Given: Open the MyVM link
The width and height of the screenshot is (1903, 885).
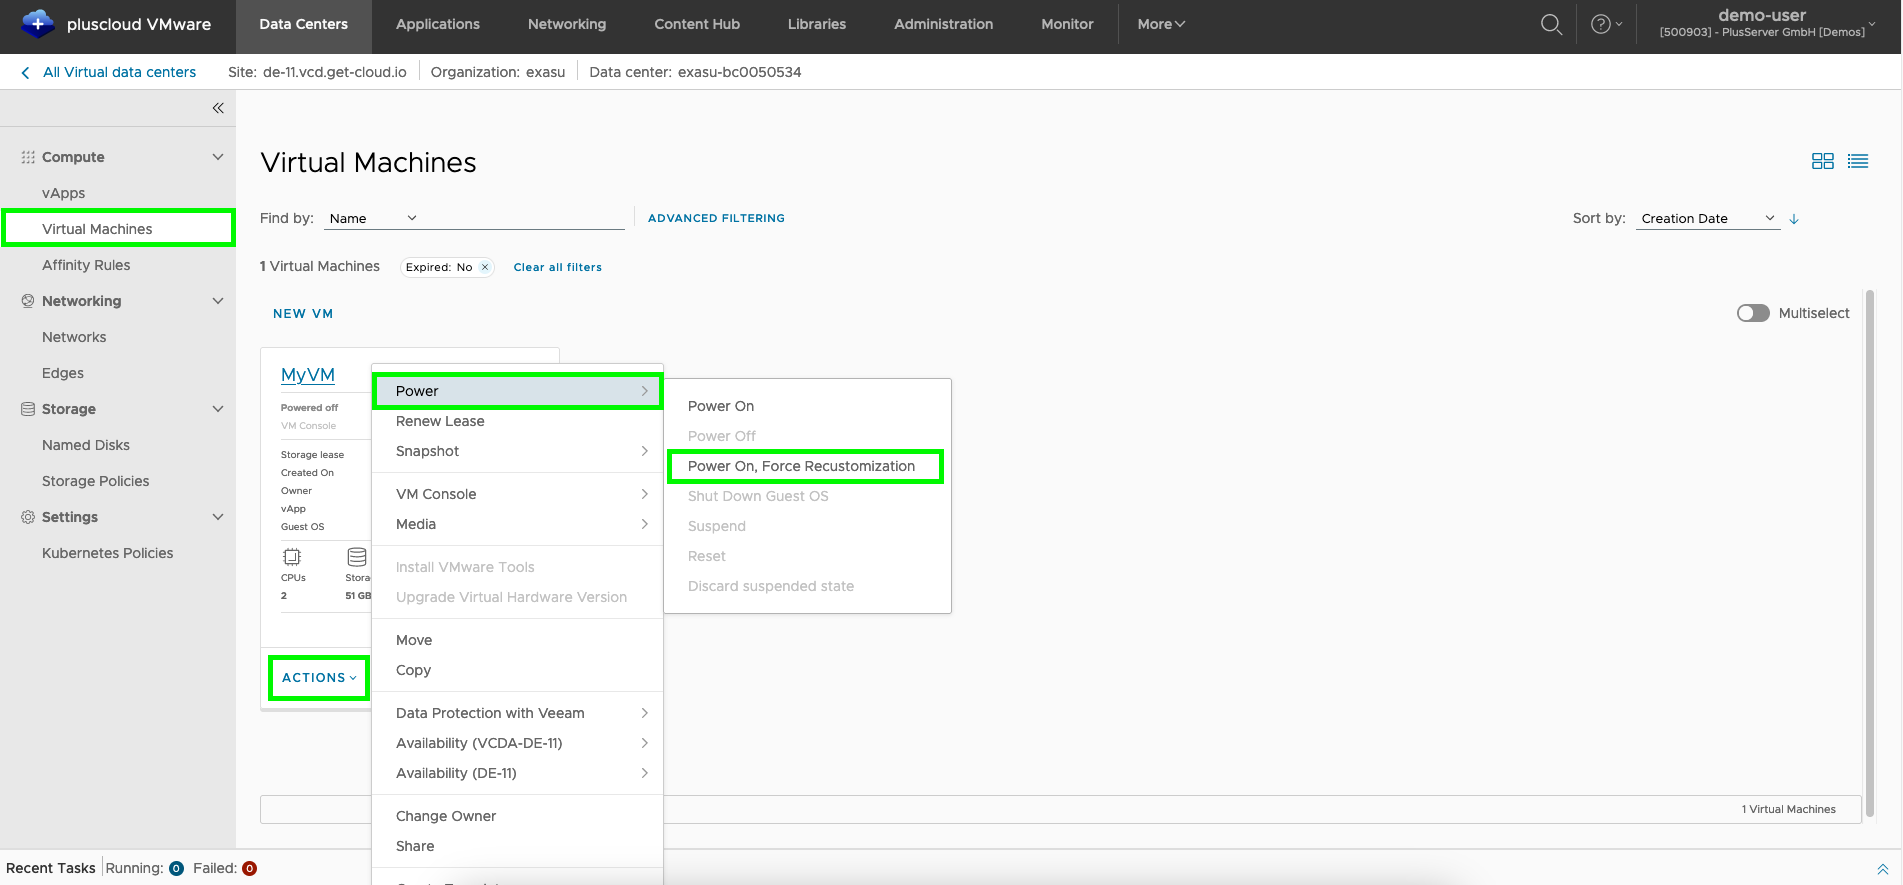Looking at the screenshot, I should point(308,375).
